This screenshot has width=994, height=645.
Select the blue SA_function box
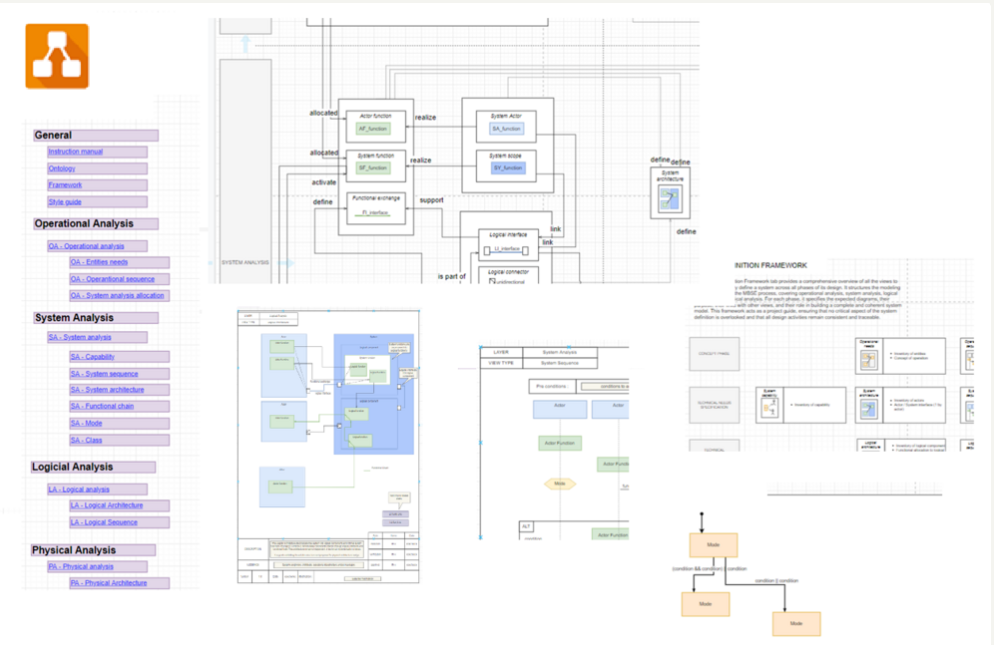[x=507, y=129]
